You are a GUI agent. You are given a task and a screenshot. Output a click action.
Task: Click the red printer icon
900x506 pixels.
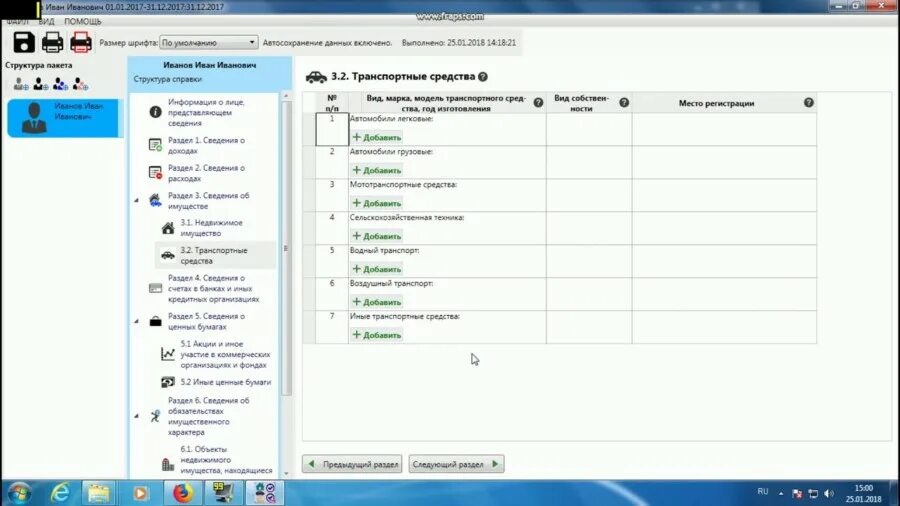pyautogui.click(x=81, y=42)
